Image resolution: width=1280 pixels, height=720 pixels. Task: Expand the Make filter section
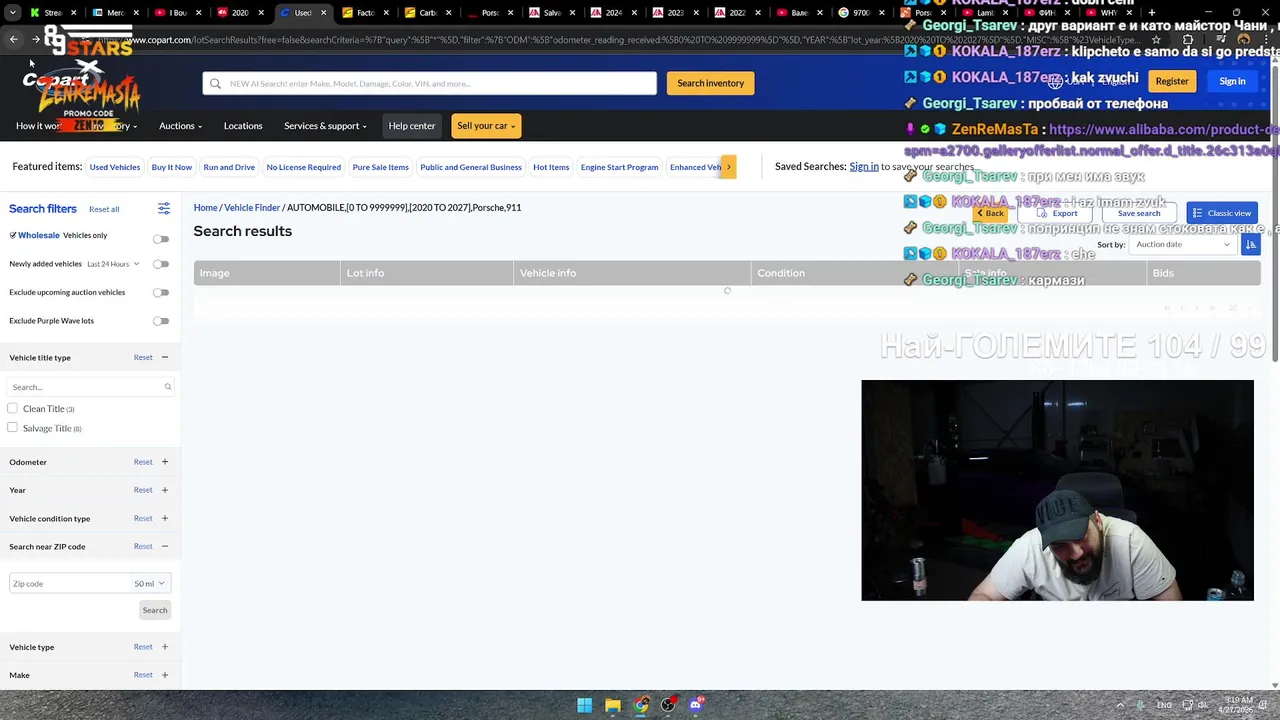point(165,675)
